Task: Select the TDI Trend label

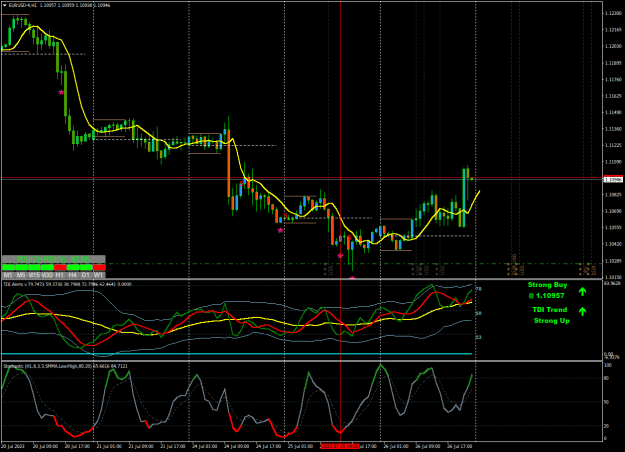Action: 549,310
